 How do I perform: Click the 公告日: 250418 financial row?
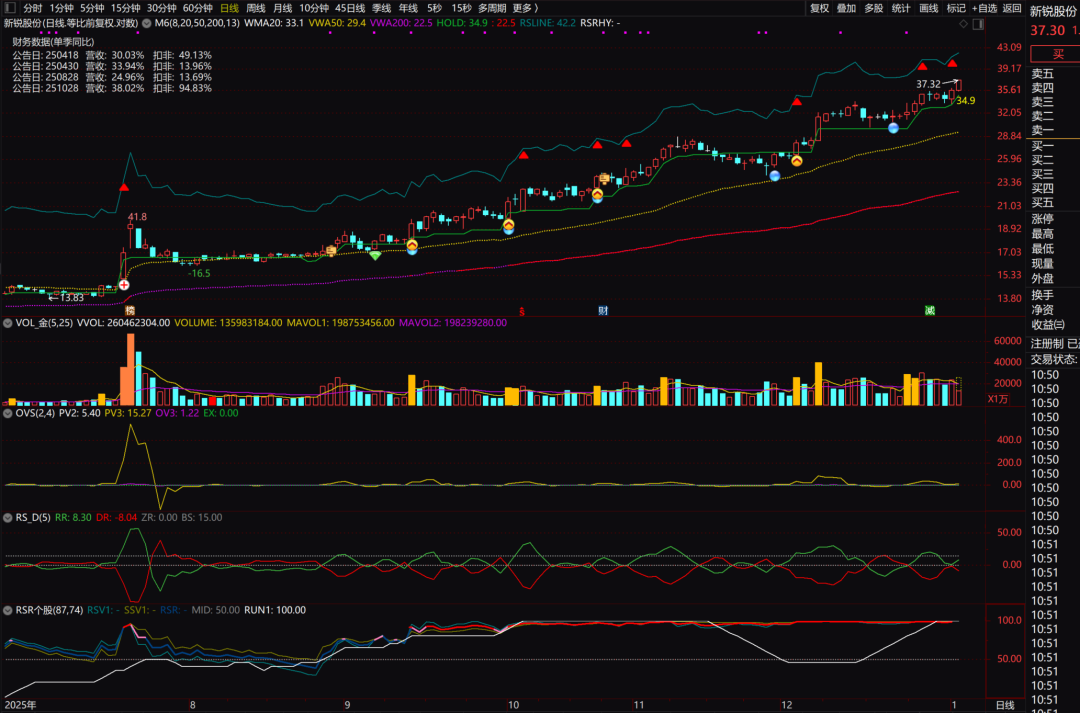tap(112, 55)
